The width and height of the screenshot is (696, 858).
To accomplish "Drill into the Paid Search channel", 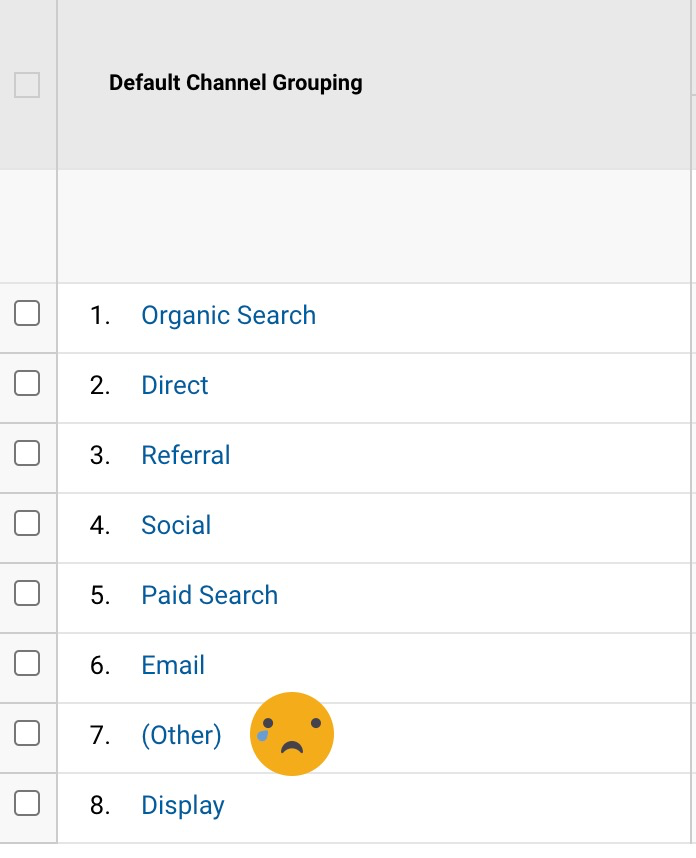I will point(209,595).
